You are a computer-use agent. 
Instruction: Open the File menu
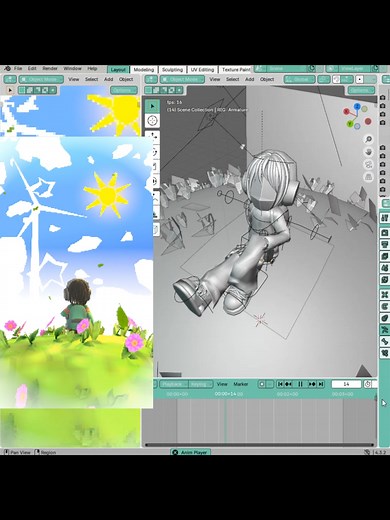18,69
